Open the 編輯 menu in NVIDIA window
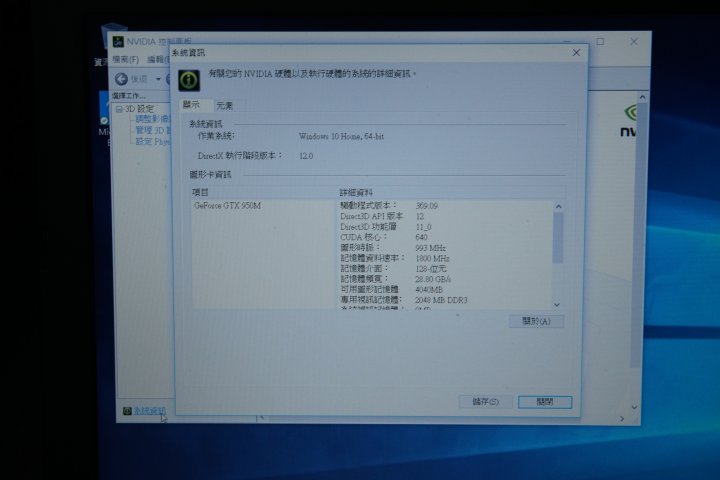 pyautogui.click(x=158, y=60)
